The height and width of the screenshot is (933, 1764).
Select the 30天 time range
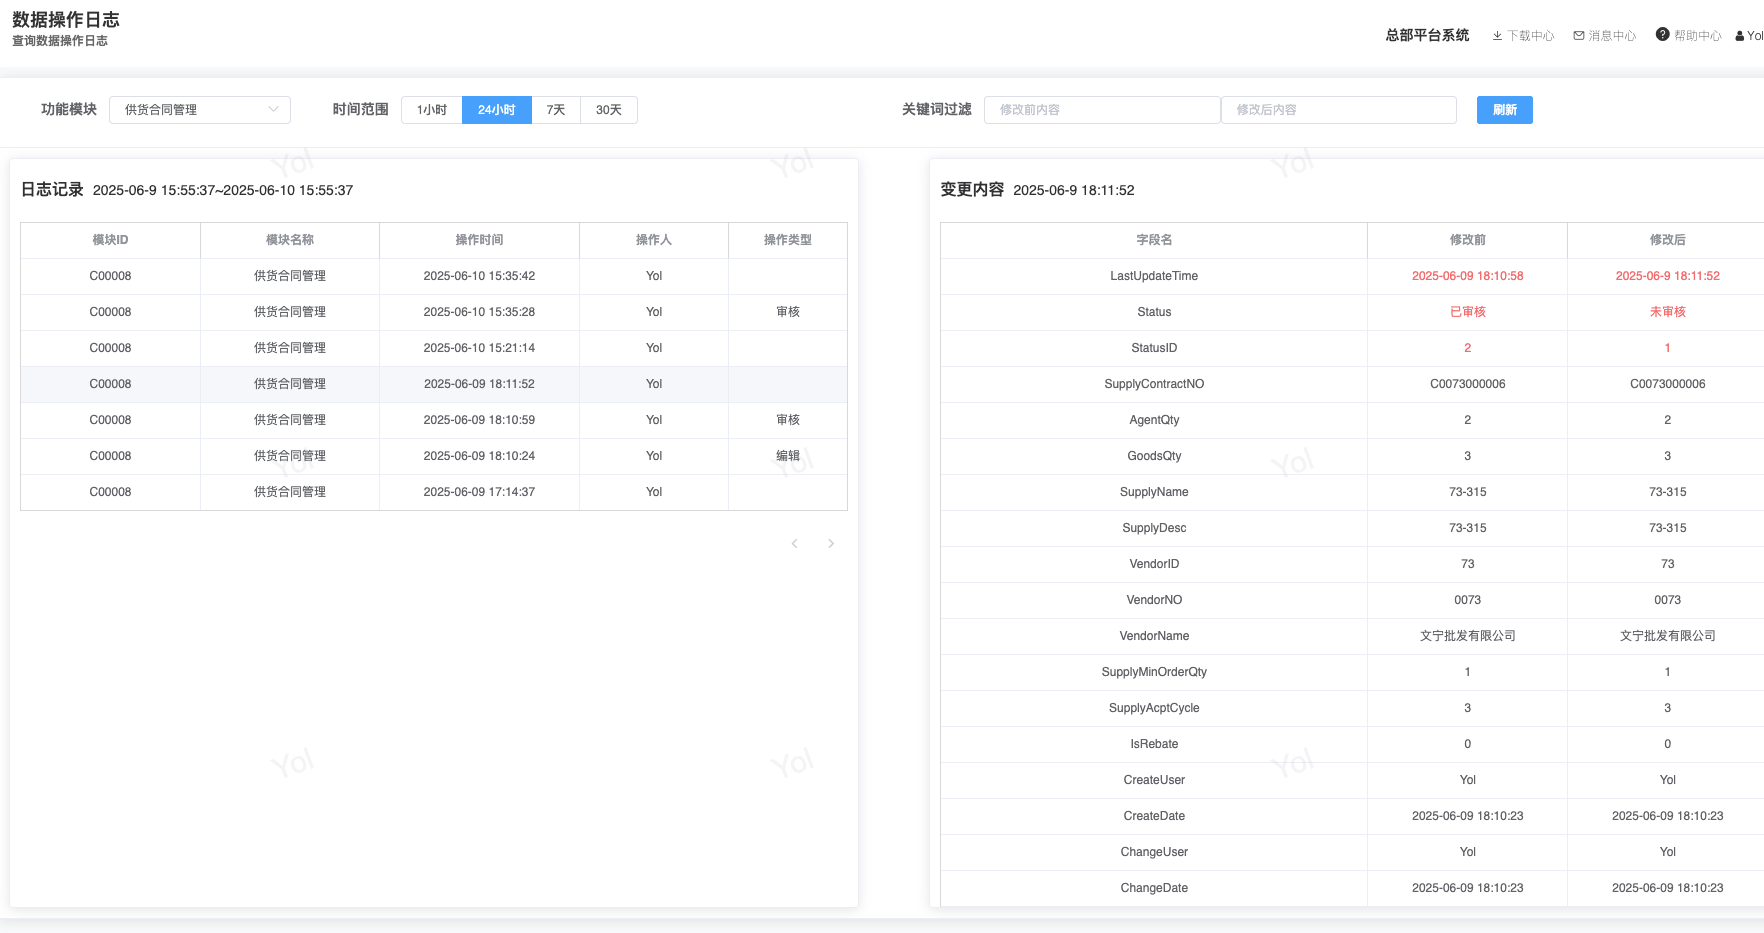609,110
